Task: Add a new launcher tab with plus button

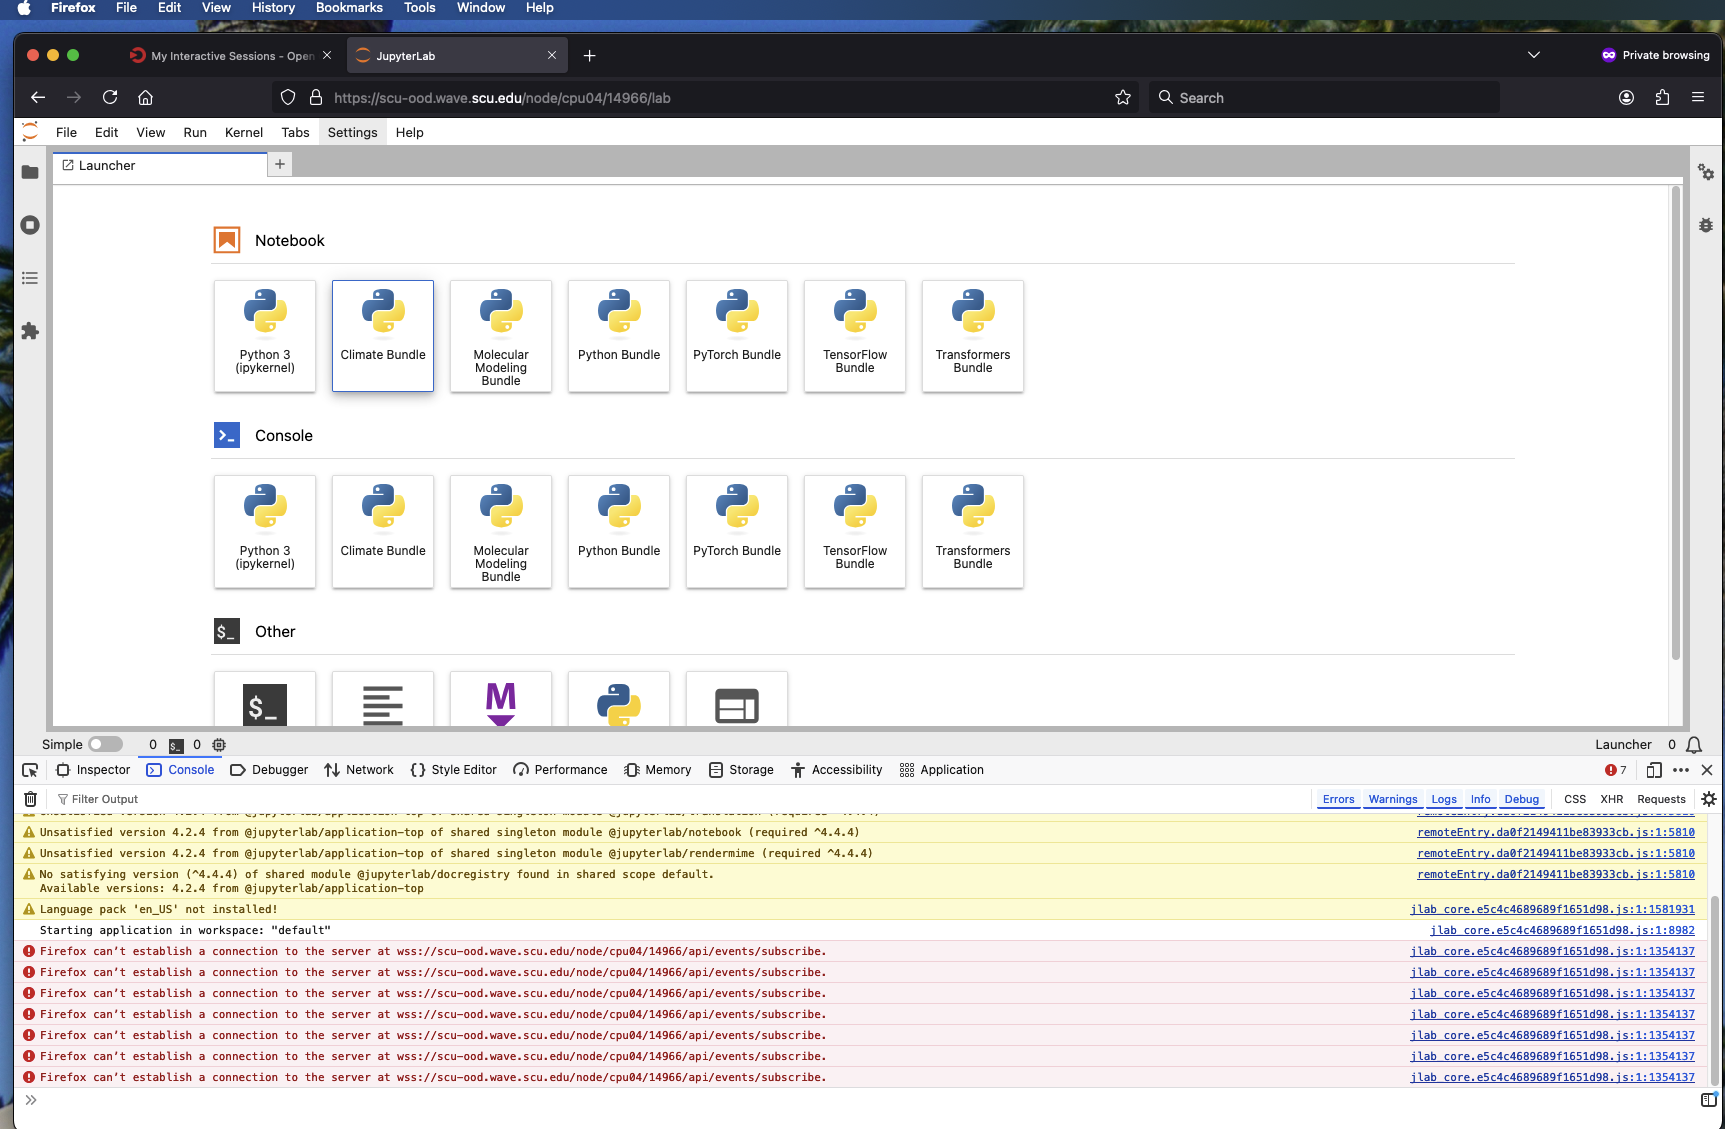Action: click(x=280, y=164)
